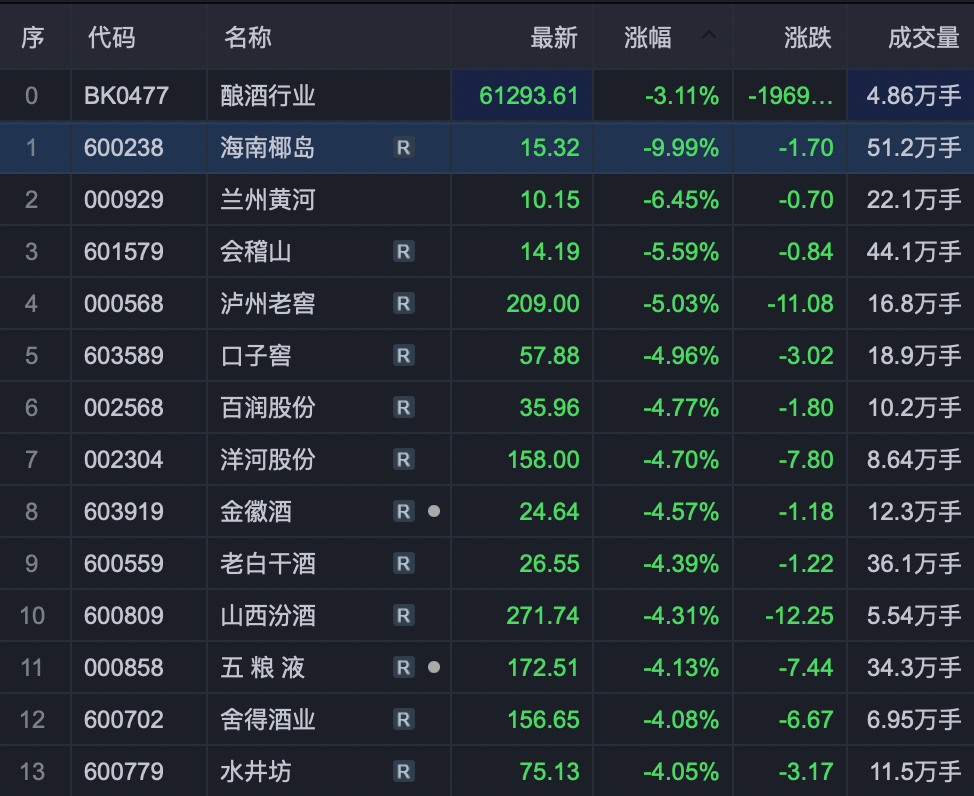Select stock code 600238

124,148
